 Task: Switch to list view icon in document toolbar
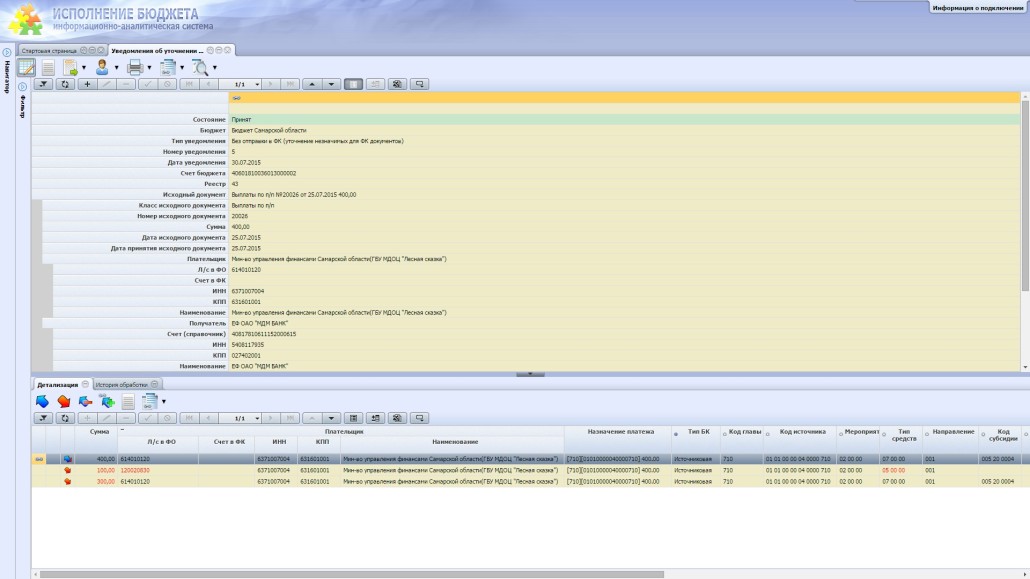pos(48,67)
